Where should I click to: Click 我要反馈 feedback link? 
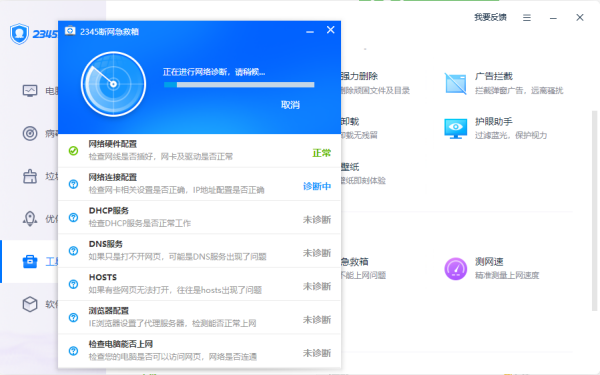pos(491,17)
